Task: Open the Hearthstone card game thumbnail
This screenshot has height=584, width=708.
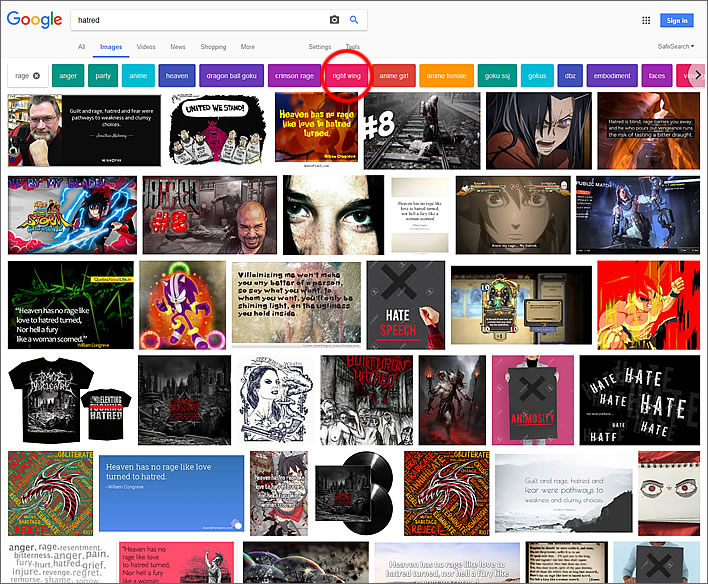Action: (x=521, y=305)
